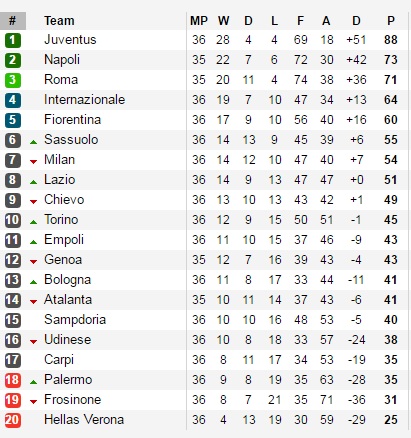Open the Hellas Verona team link
The width and height of the screenshot is (411, 438).
(84, 420)
